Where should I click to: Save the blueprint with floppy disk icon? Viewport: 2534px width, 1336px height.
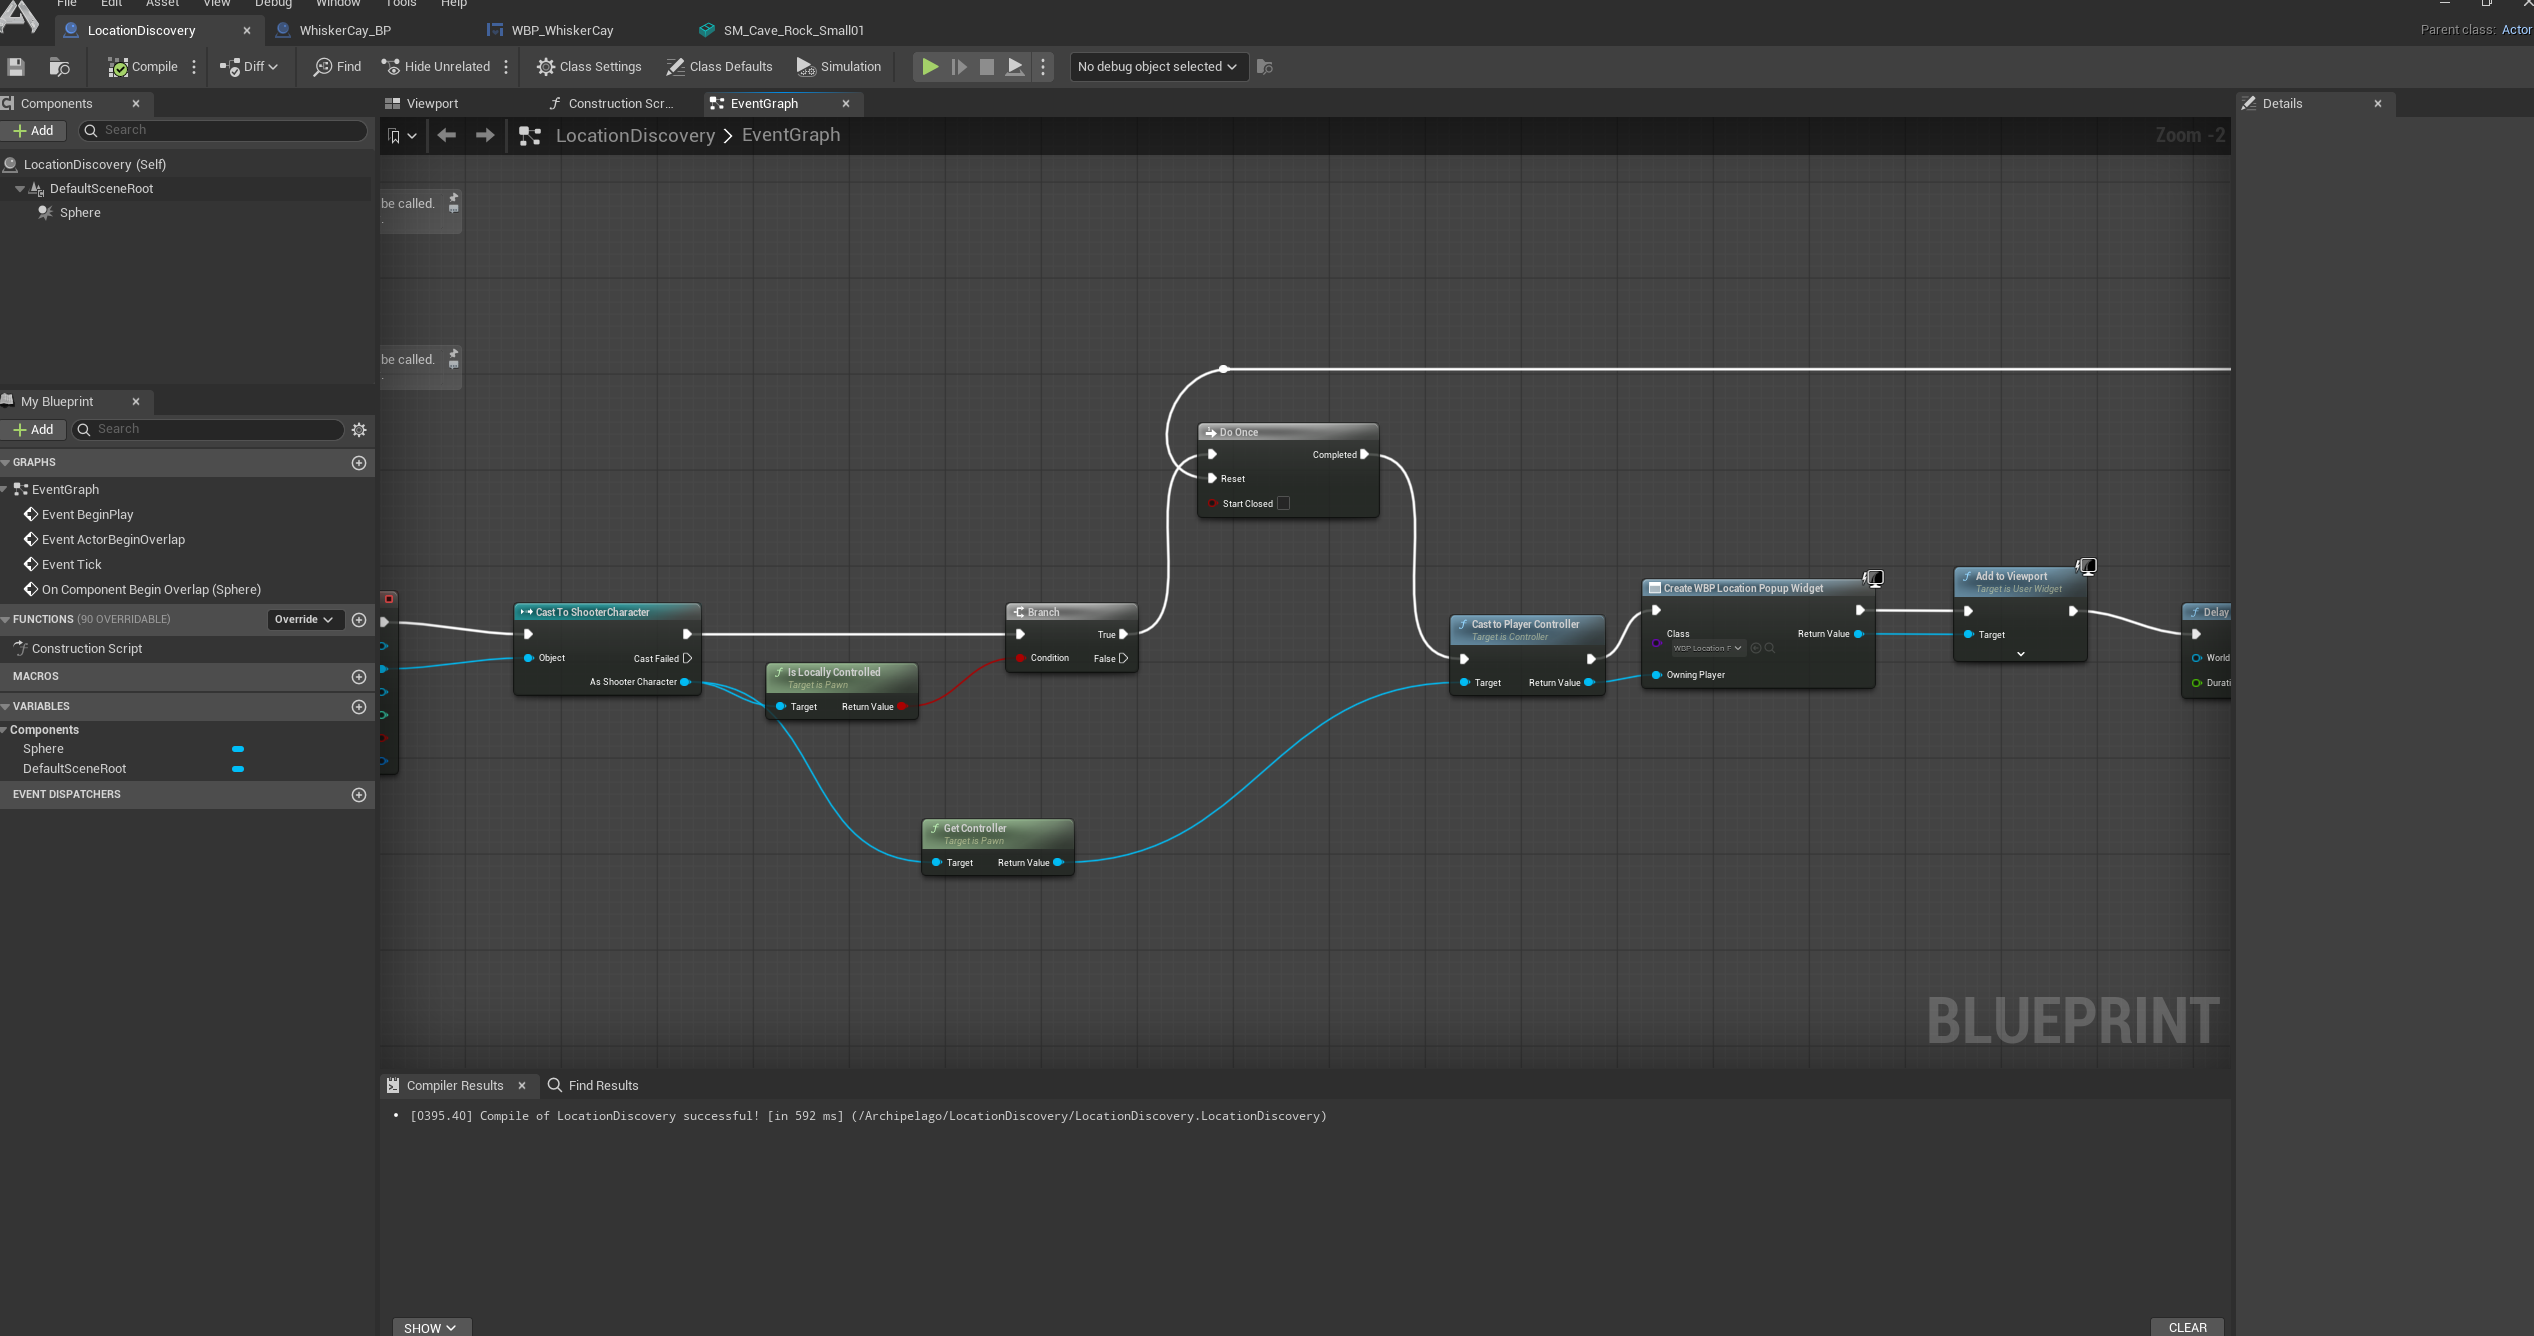coord(16,67)
